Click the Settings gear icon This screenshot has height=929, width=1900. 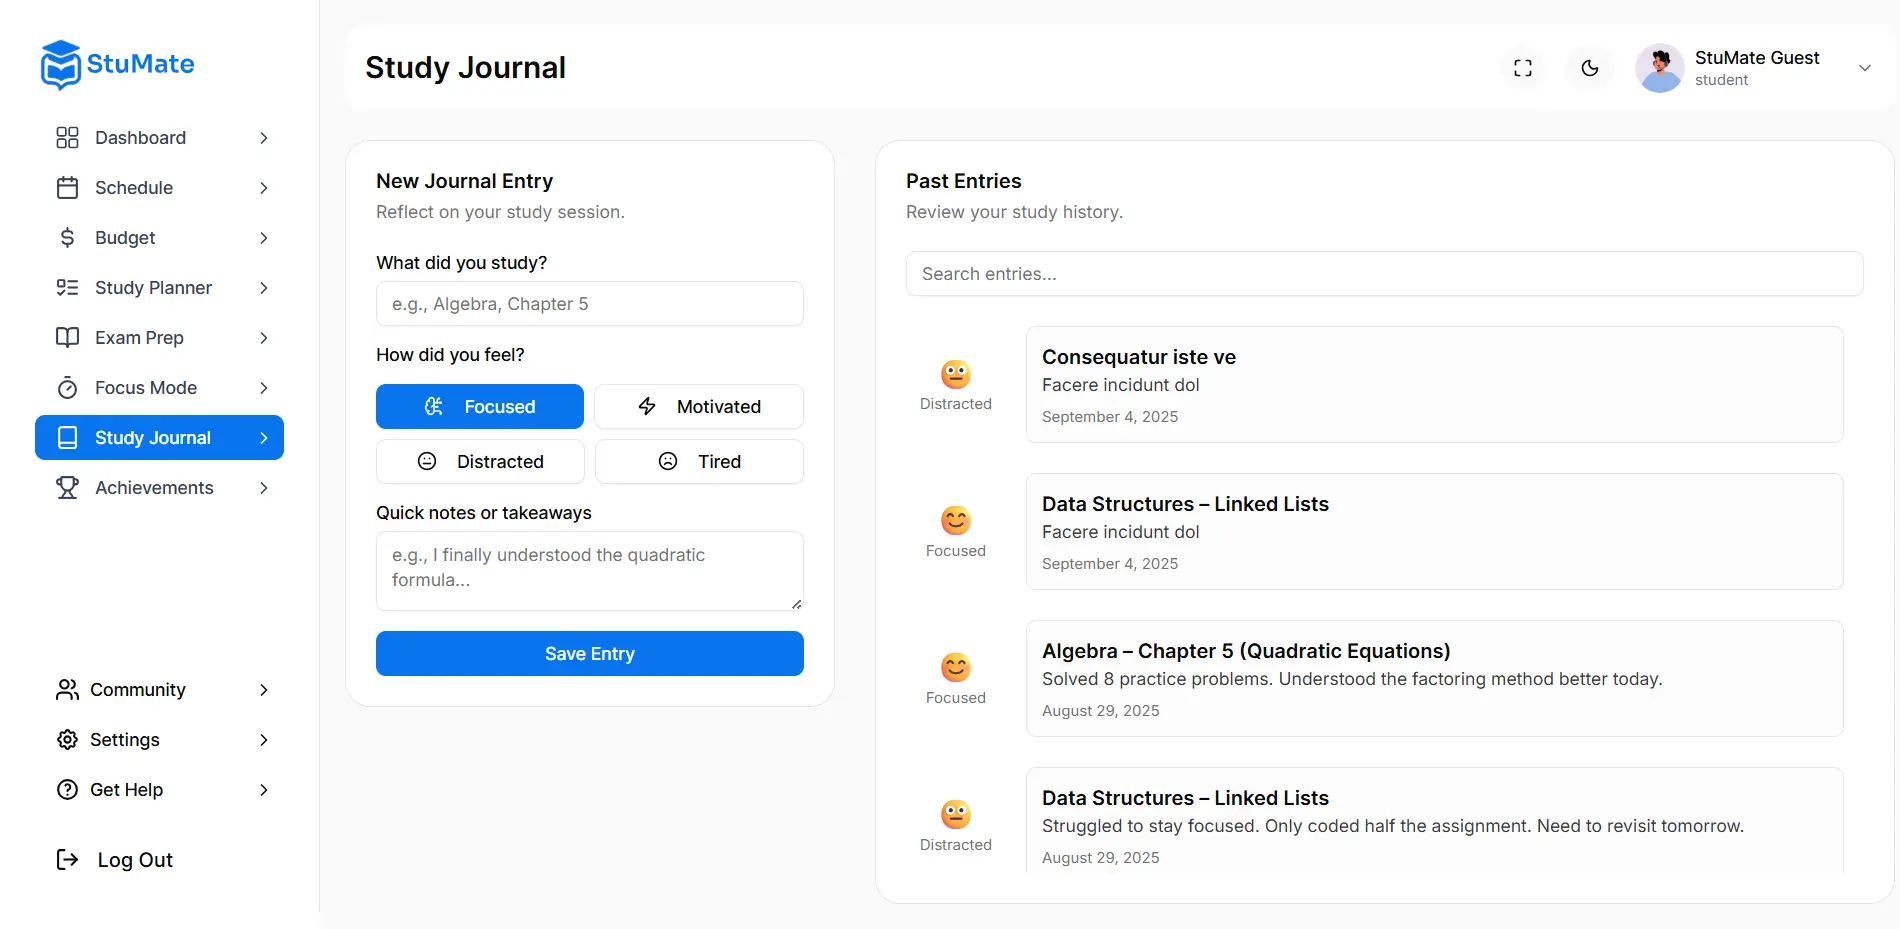coord(67,740)
